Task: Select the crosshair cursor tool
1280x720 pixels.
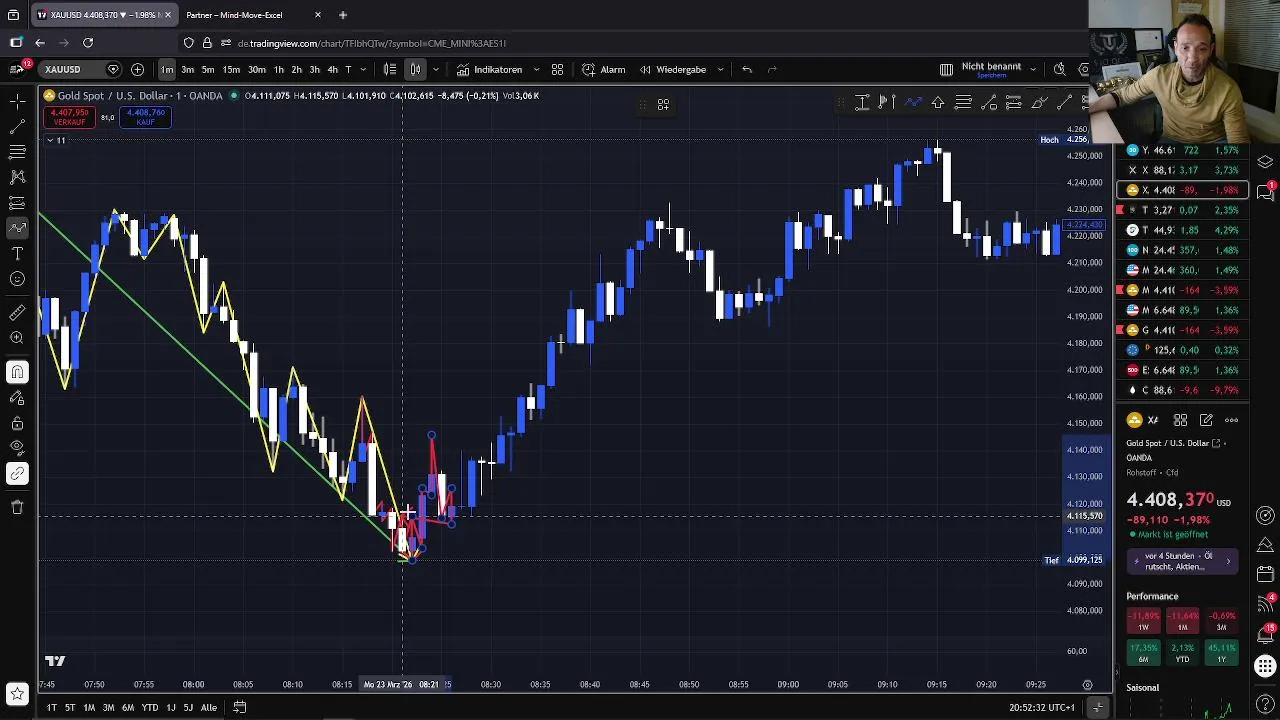Action: pyautogui.click(x=17, y=101)
